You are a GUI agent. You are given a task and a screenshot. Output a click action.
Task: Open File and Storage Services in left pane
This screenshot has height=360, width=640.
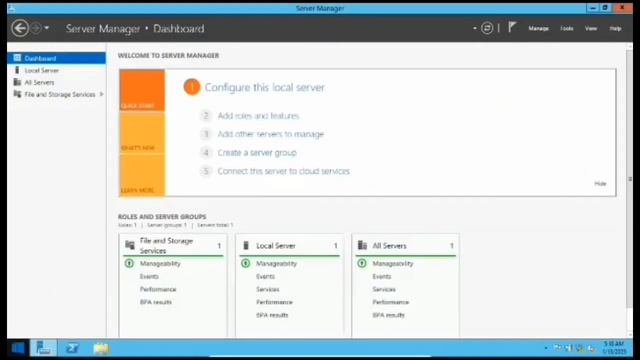click(56, 94)
